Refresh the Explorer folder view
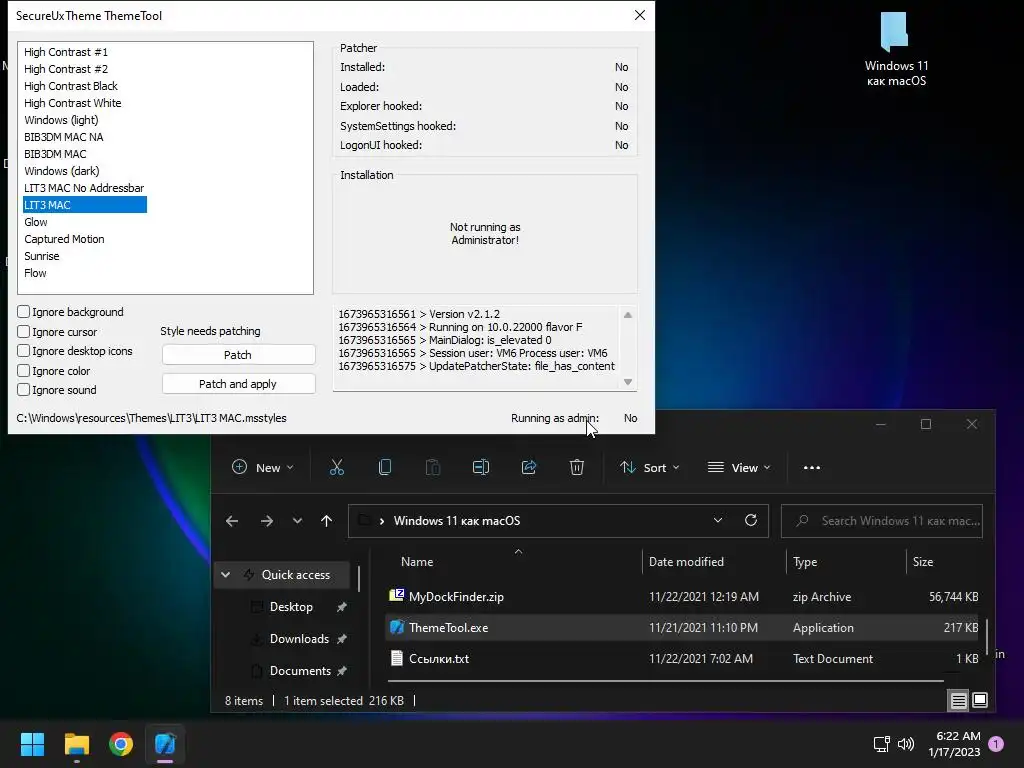Screen dimensions: 1024x768 751,520
